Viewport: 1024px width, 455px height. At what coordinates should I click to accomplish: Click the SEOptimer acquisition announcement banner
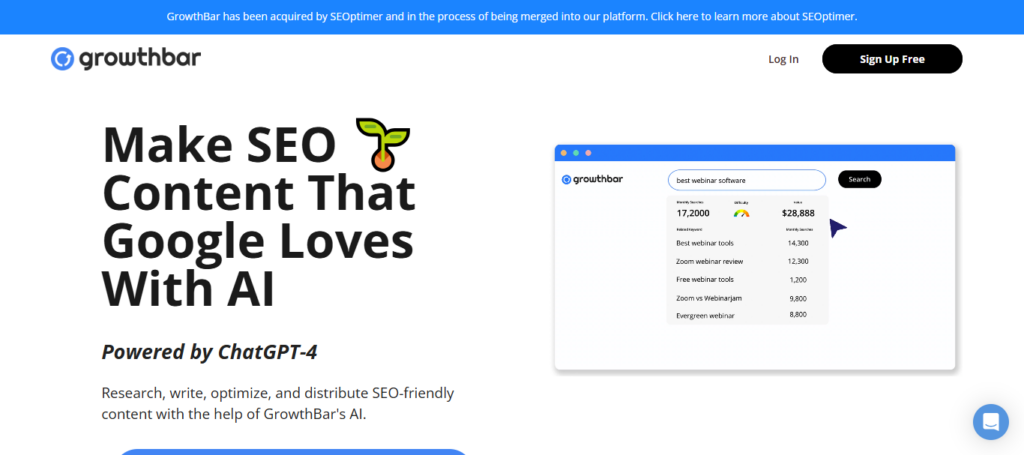pos(512,16)
